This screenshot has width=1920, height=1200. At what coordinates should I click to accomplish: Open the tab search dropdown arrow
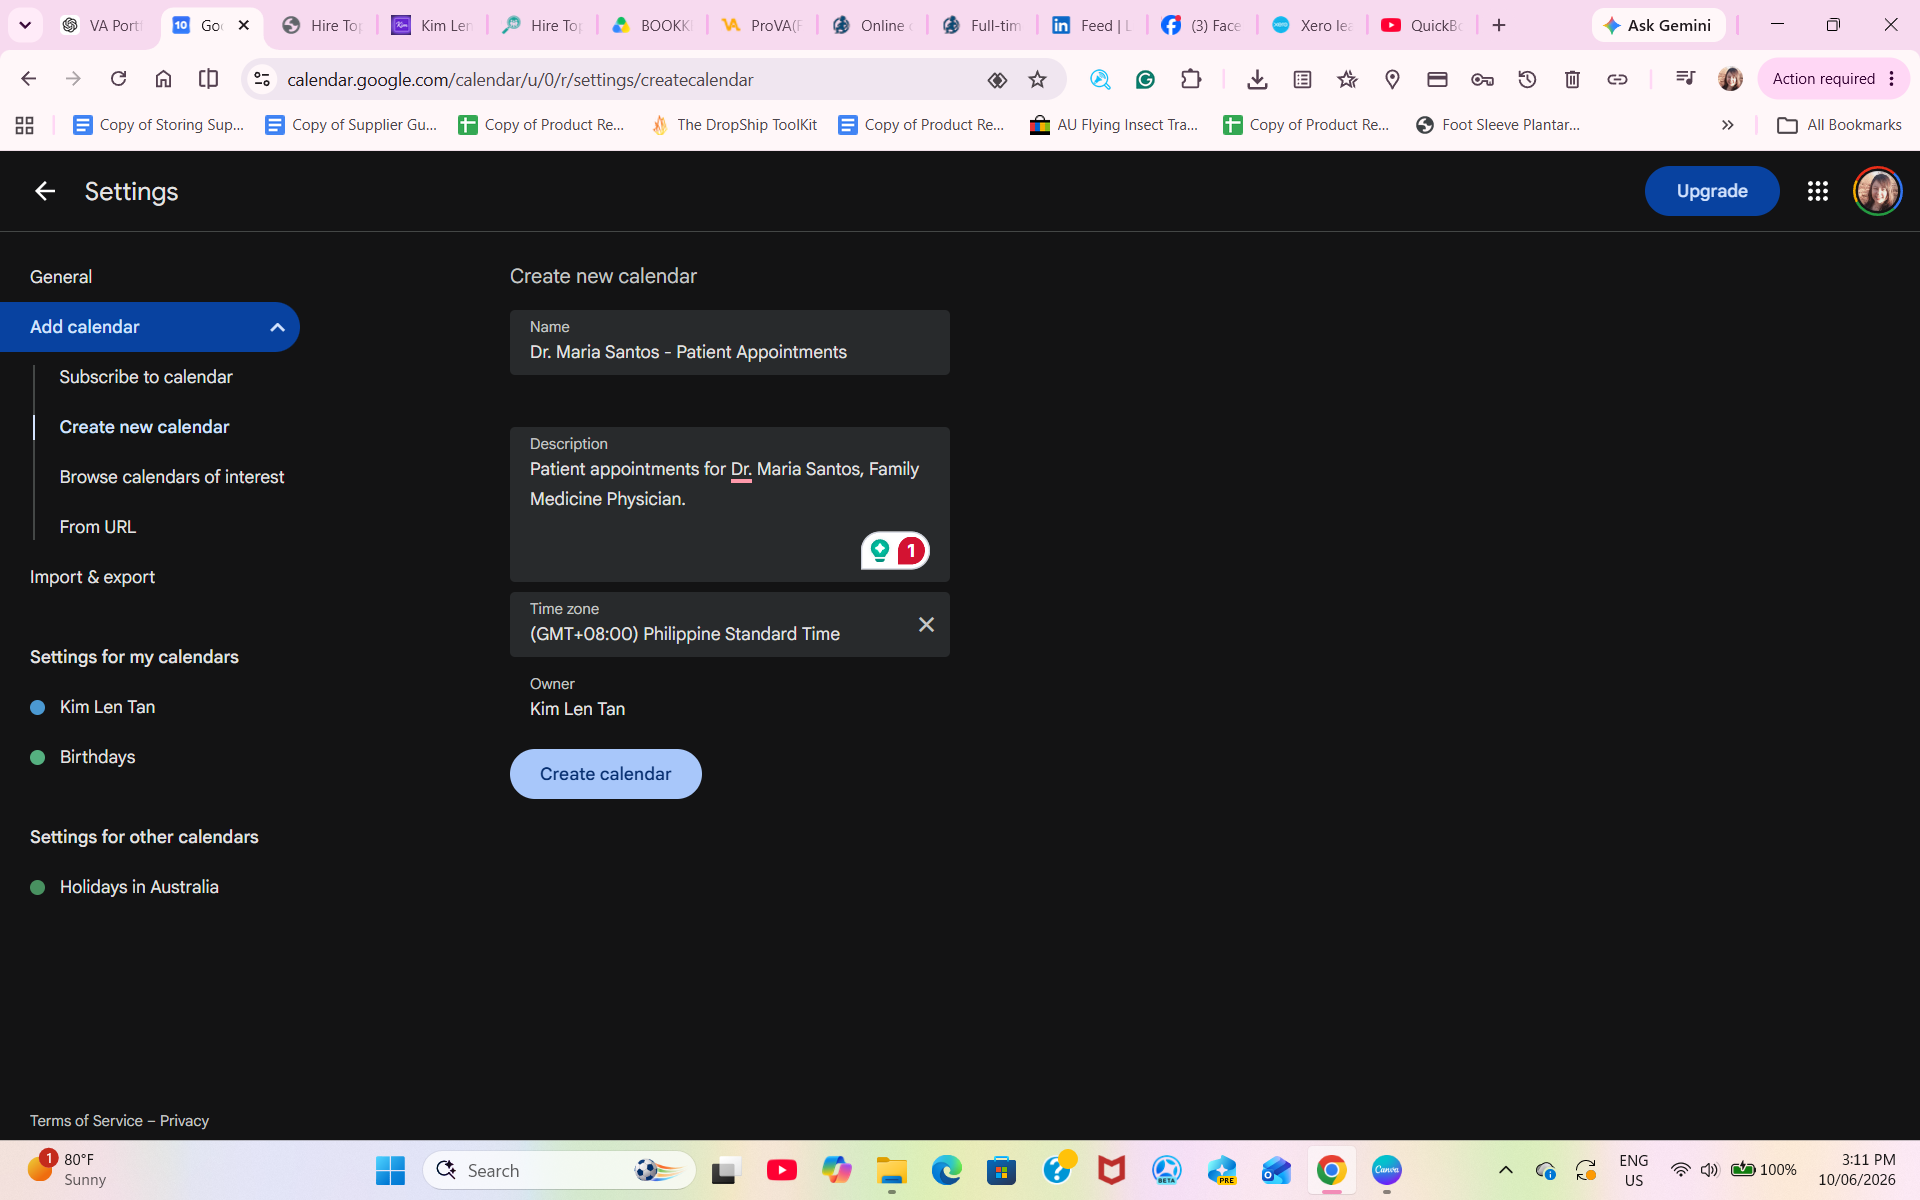tap(25, 25)
